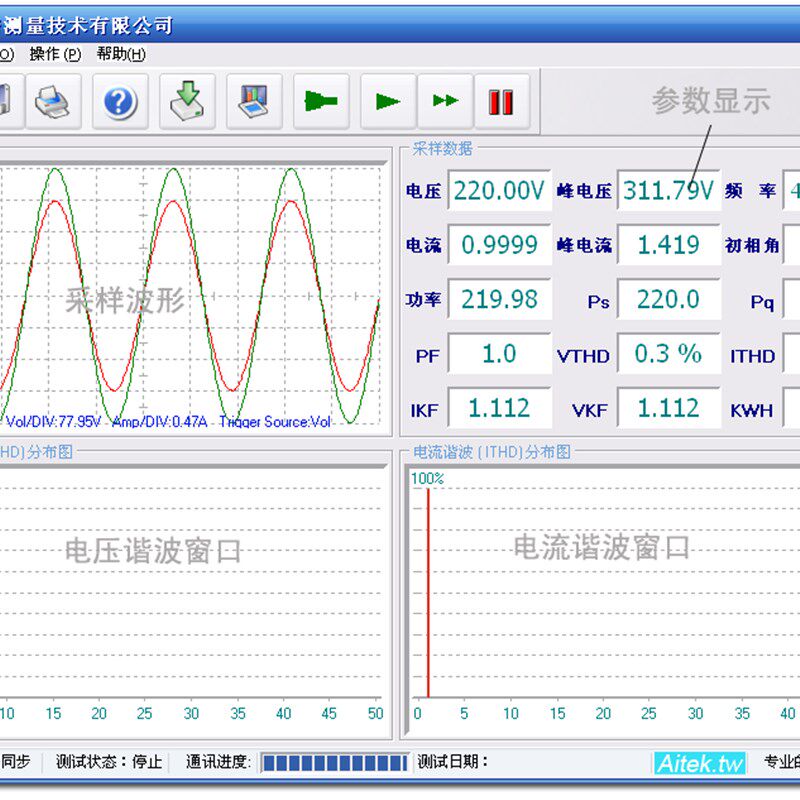Click the 测试状态:停止 status text
Screen dimensions: 800x800
click(x=109, y=762)
